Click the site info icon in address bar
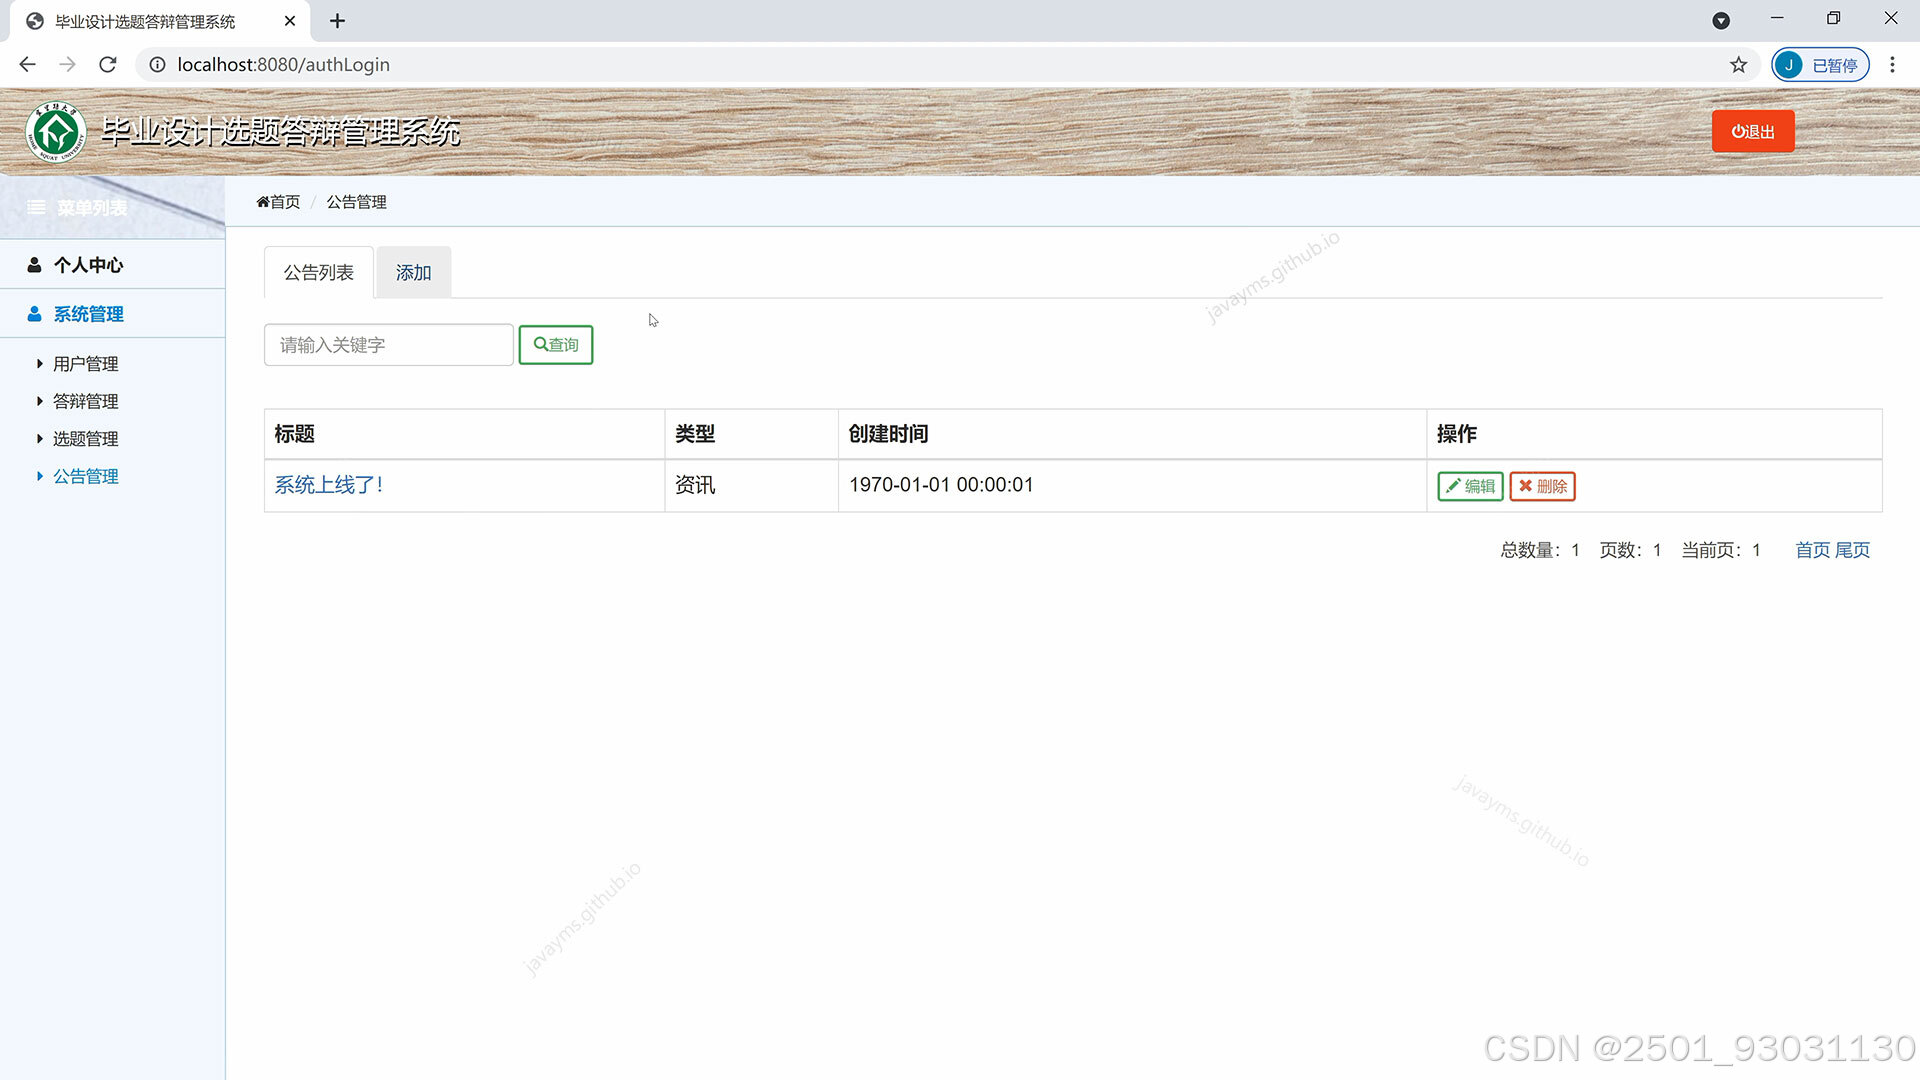The image size is (1920, 1080). (157, 65)
